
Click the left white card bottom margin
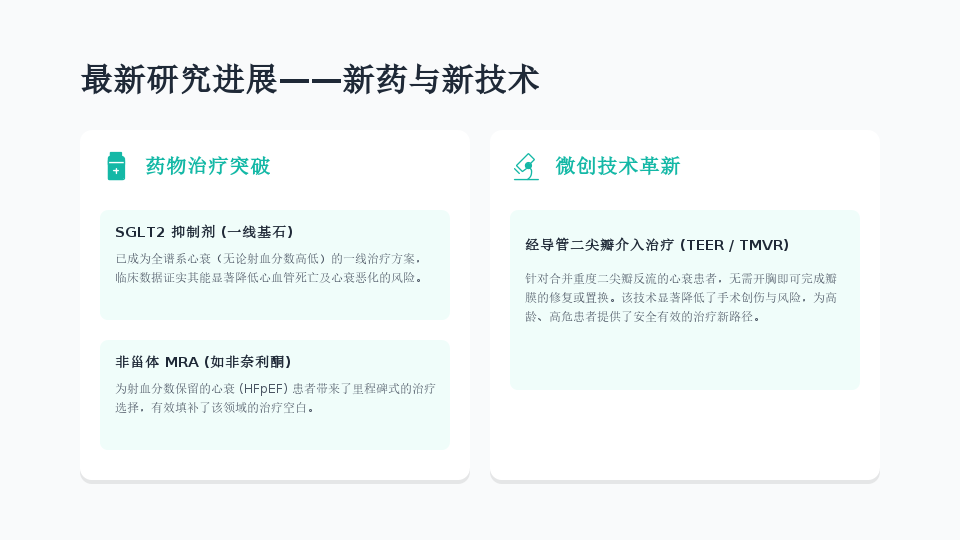click(275, 465)
